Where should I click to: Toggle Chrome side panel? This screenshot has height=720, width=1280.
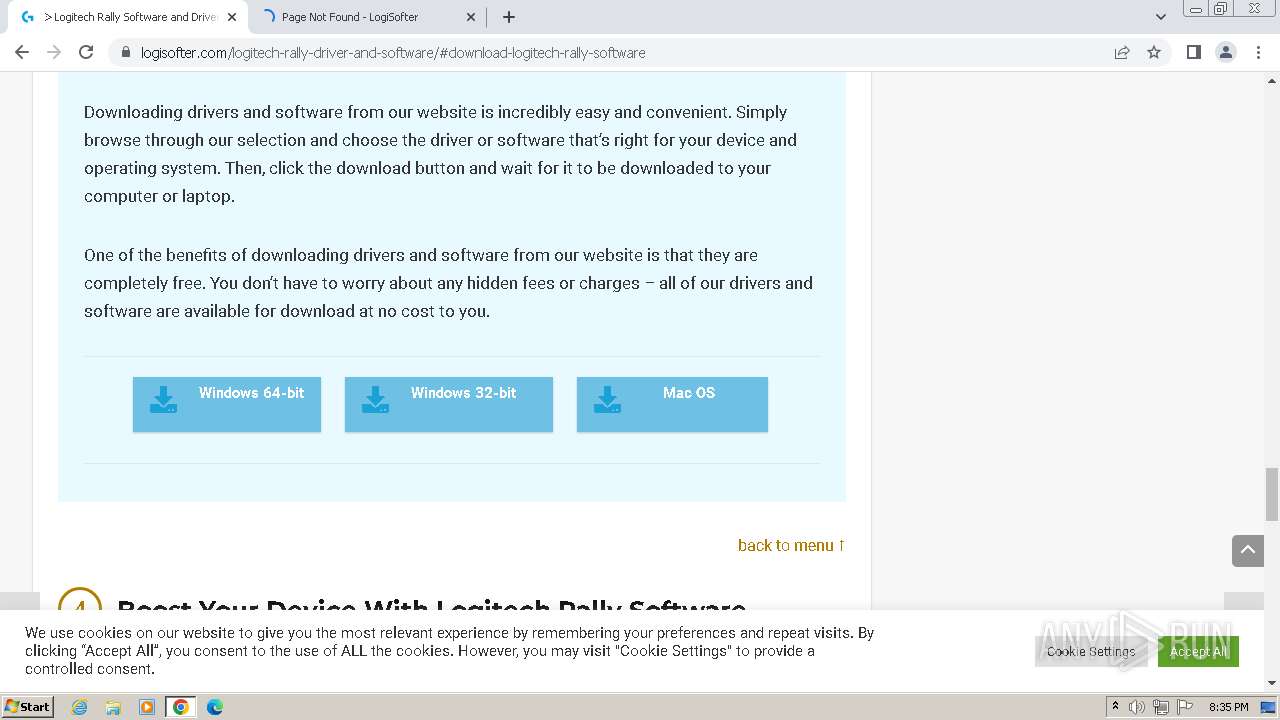(1193, 52)
